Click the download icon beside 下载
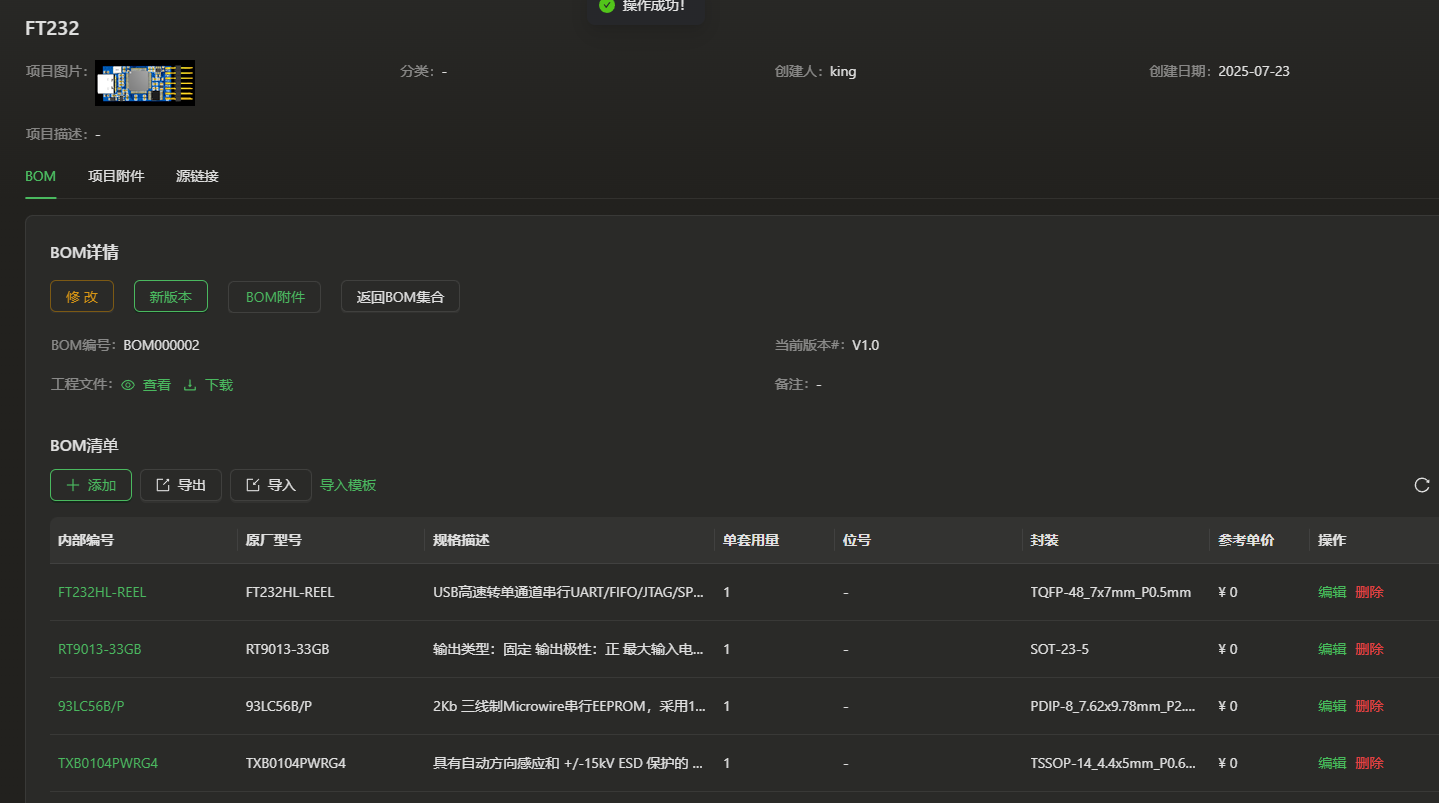Viewport: 1439px width, 803px height. 190,385
